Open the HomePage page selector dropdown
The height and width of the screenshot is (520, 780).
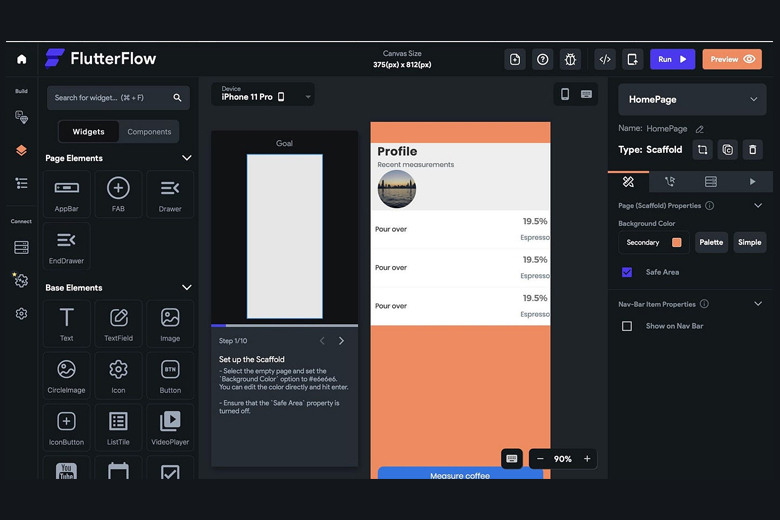pyautogui.click(x=692, y=100)
